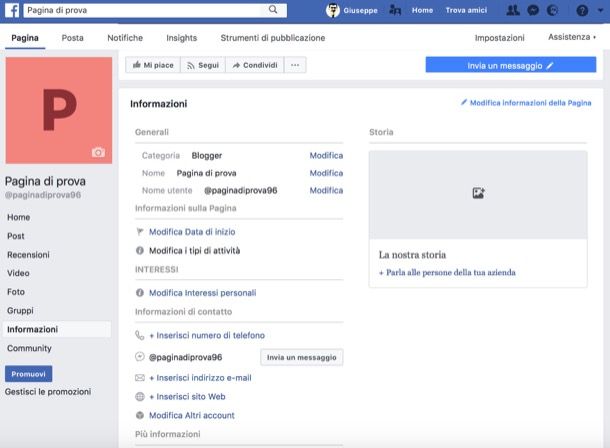Open Community in the left sidebar
Viewport: 610px width, 448px height.
point(29,348)
